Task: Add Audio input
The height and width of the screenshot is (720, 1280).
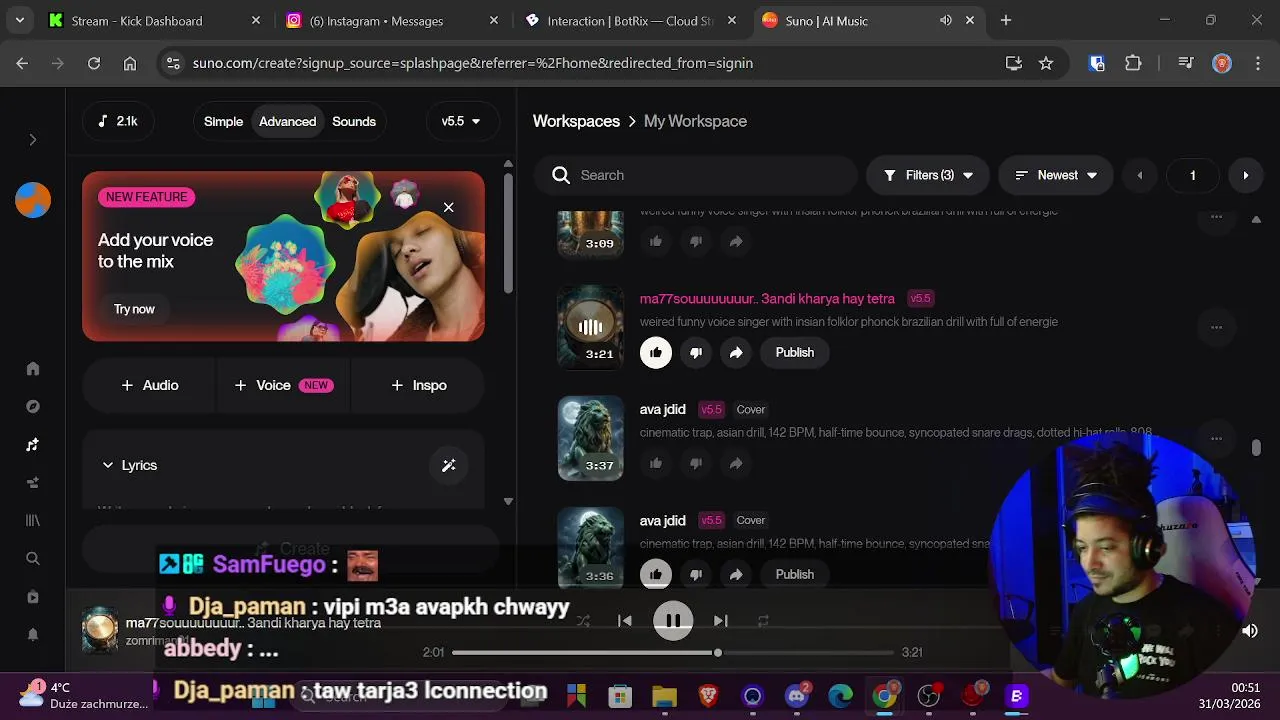Action: pyautogui.click(x=149, y=385)
